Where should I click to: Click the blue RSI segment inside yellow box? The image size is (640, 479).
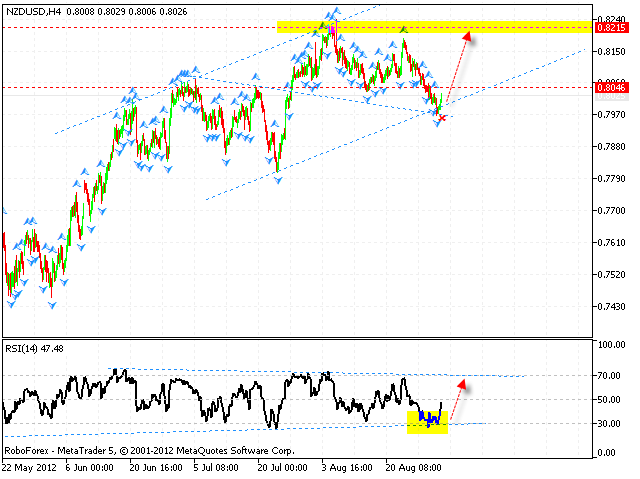pyautogui.click(x=428, y=417)
